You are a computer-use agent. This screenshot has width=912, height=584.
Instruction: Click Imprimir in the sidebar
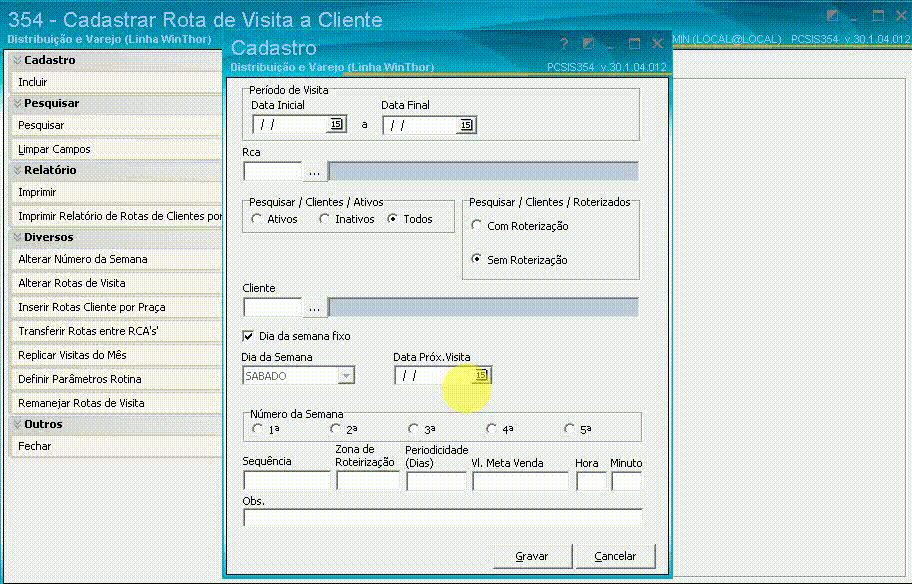pos(116,192)
